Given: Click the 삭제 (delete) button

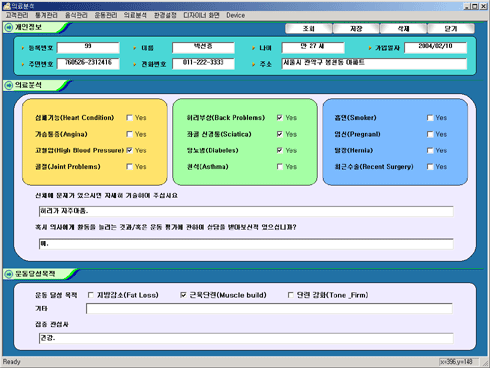Looking at the screenshot, I should (x=403, y=29).
